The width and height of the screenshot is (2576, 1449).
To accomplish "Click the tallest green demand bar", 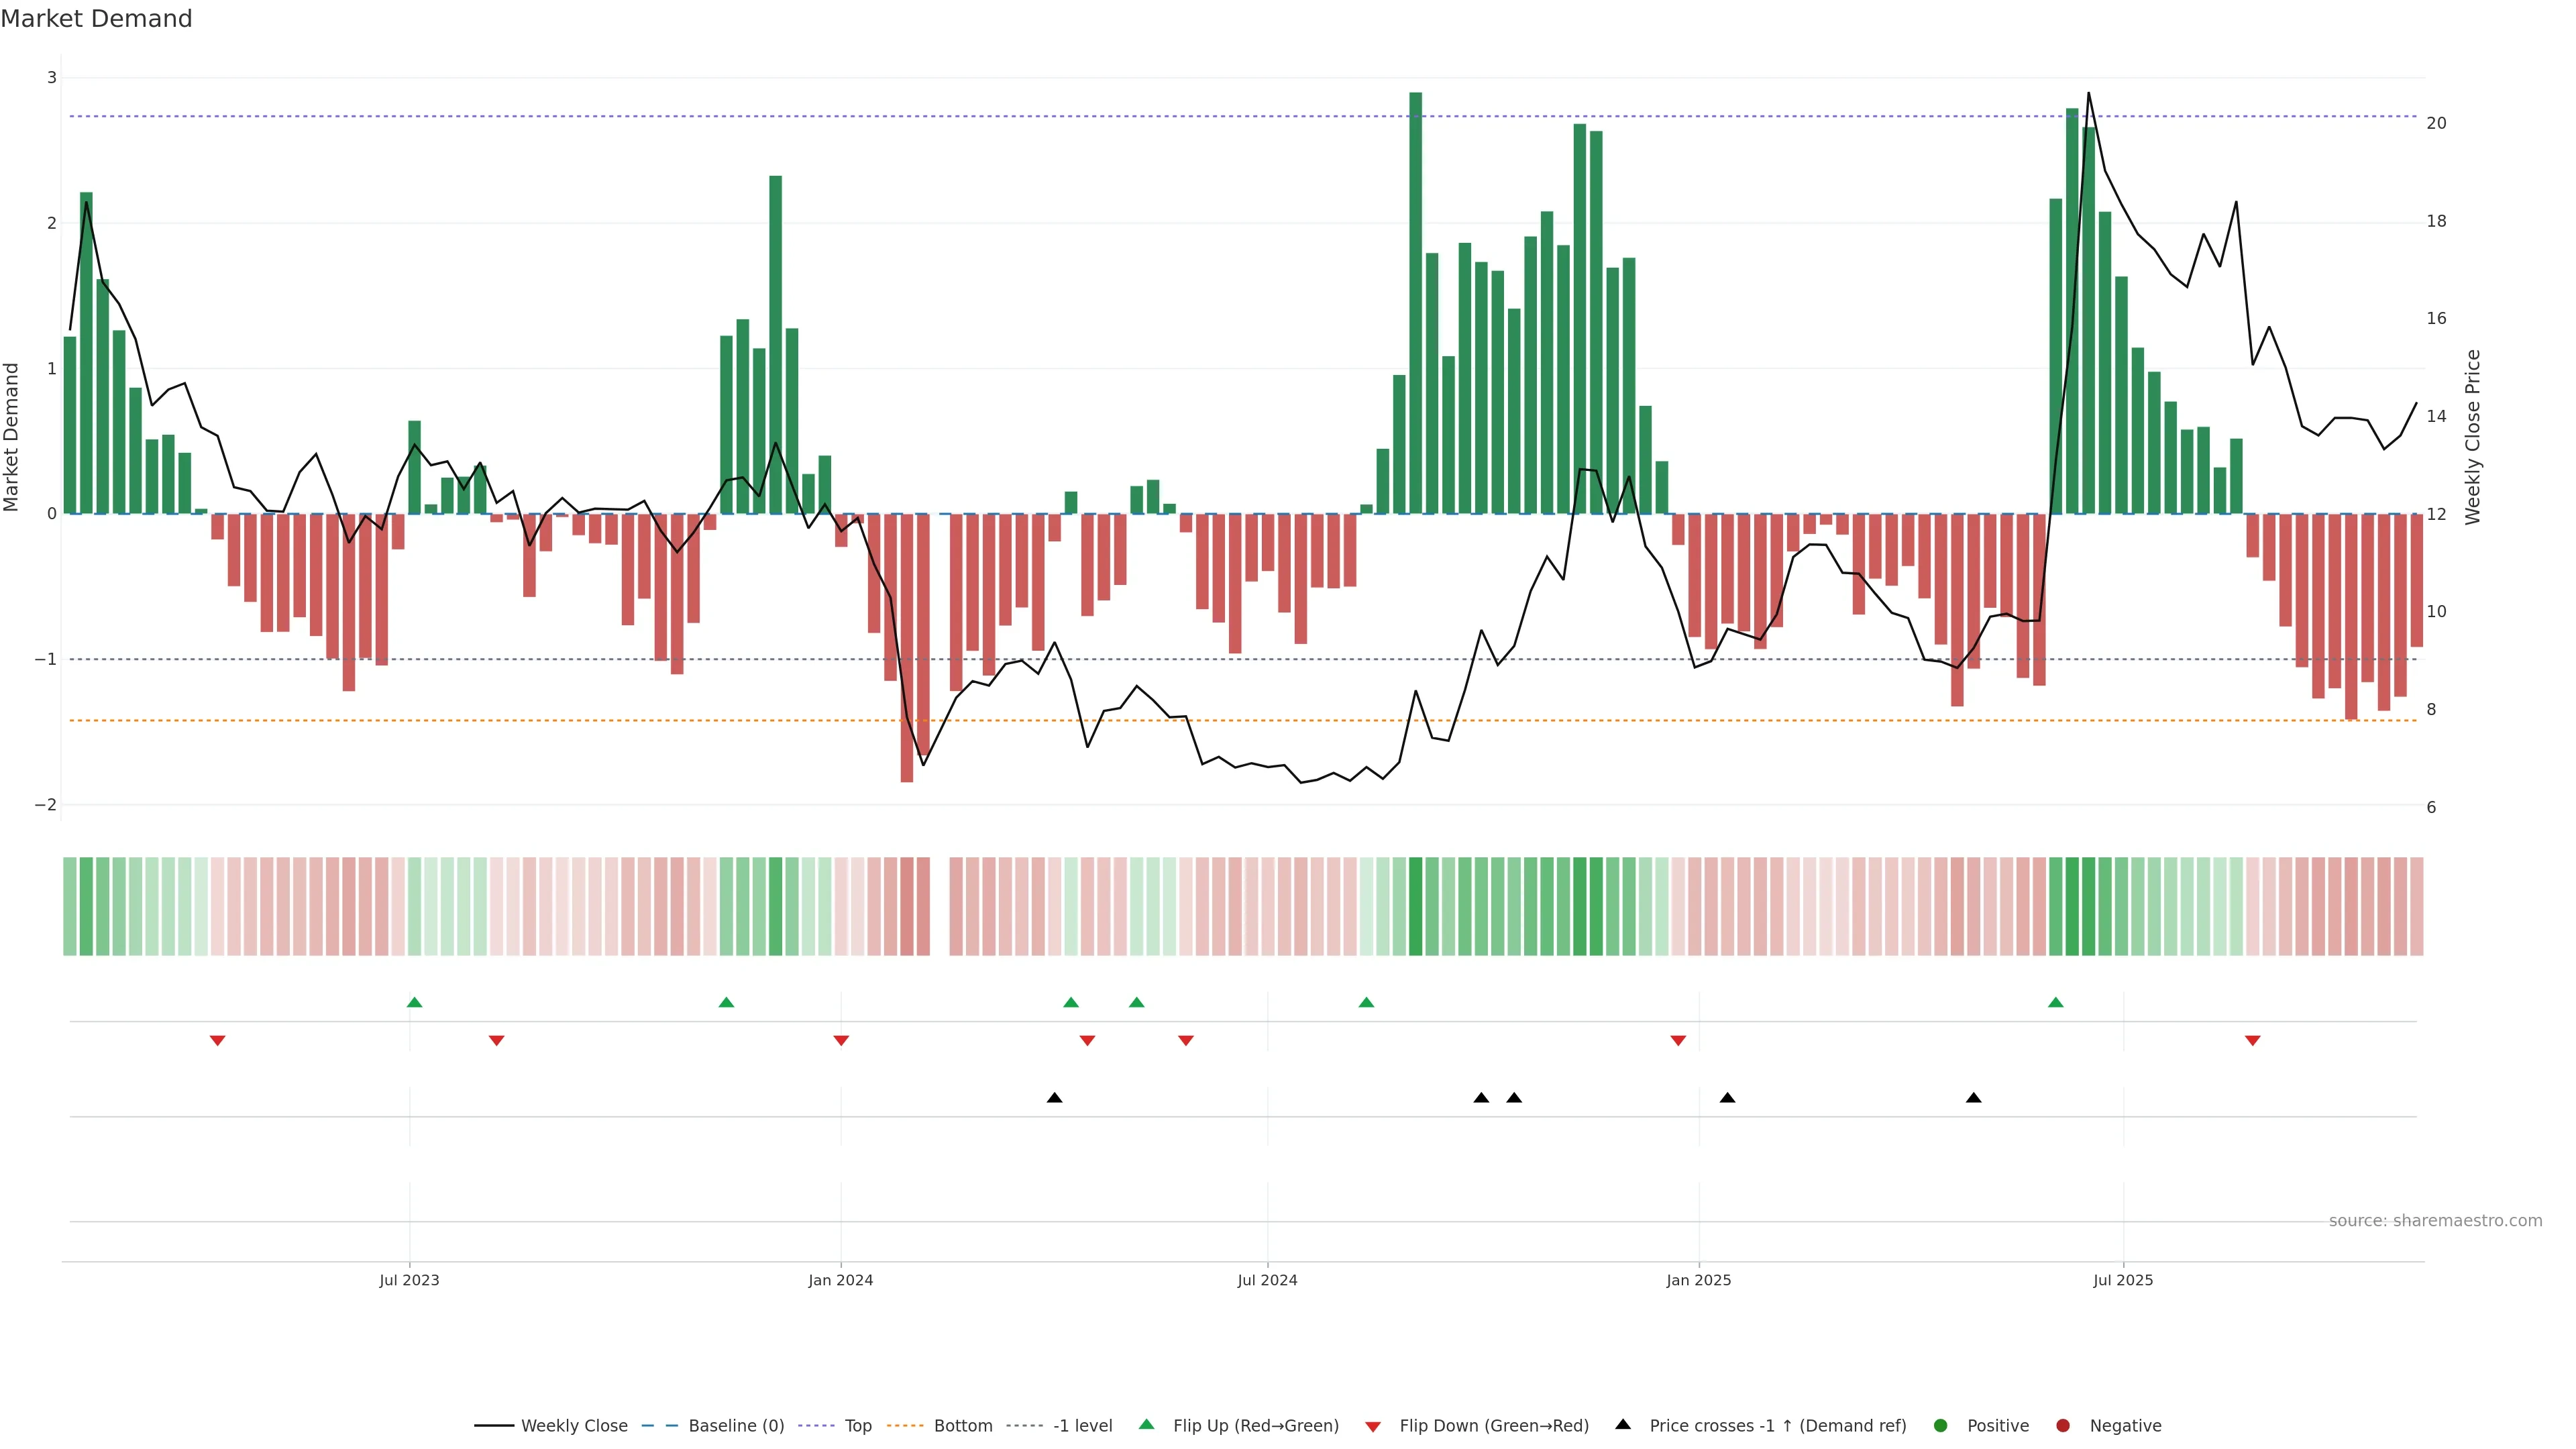I will [1415, 300].
